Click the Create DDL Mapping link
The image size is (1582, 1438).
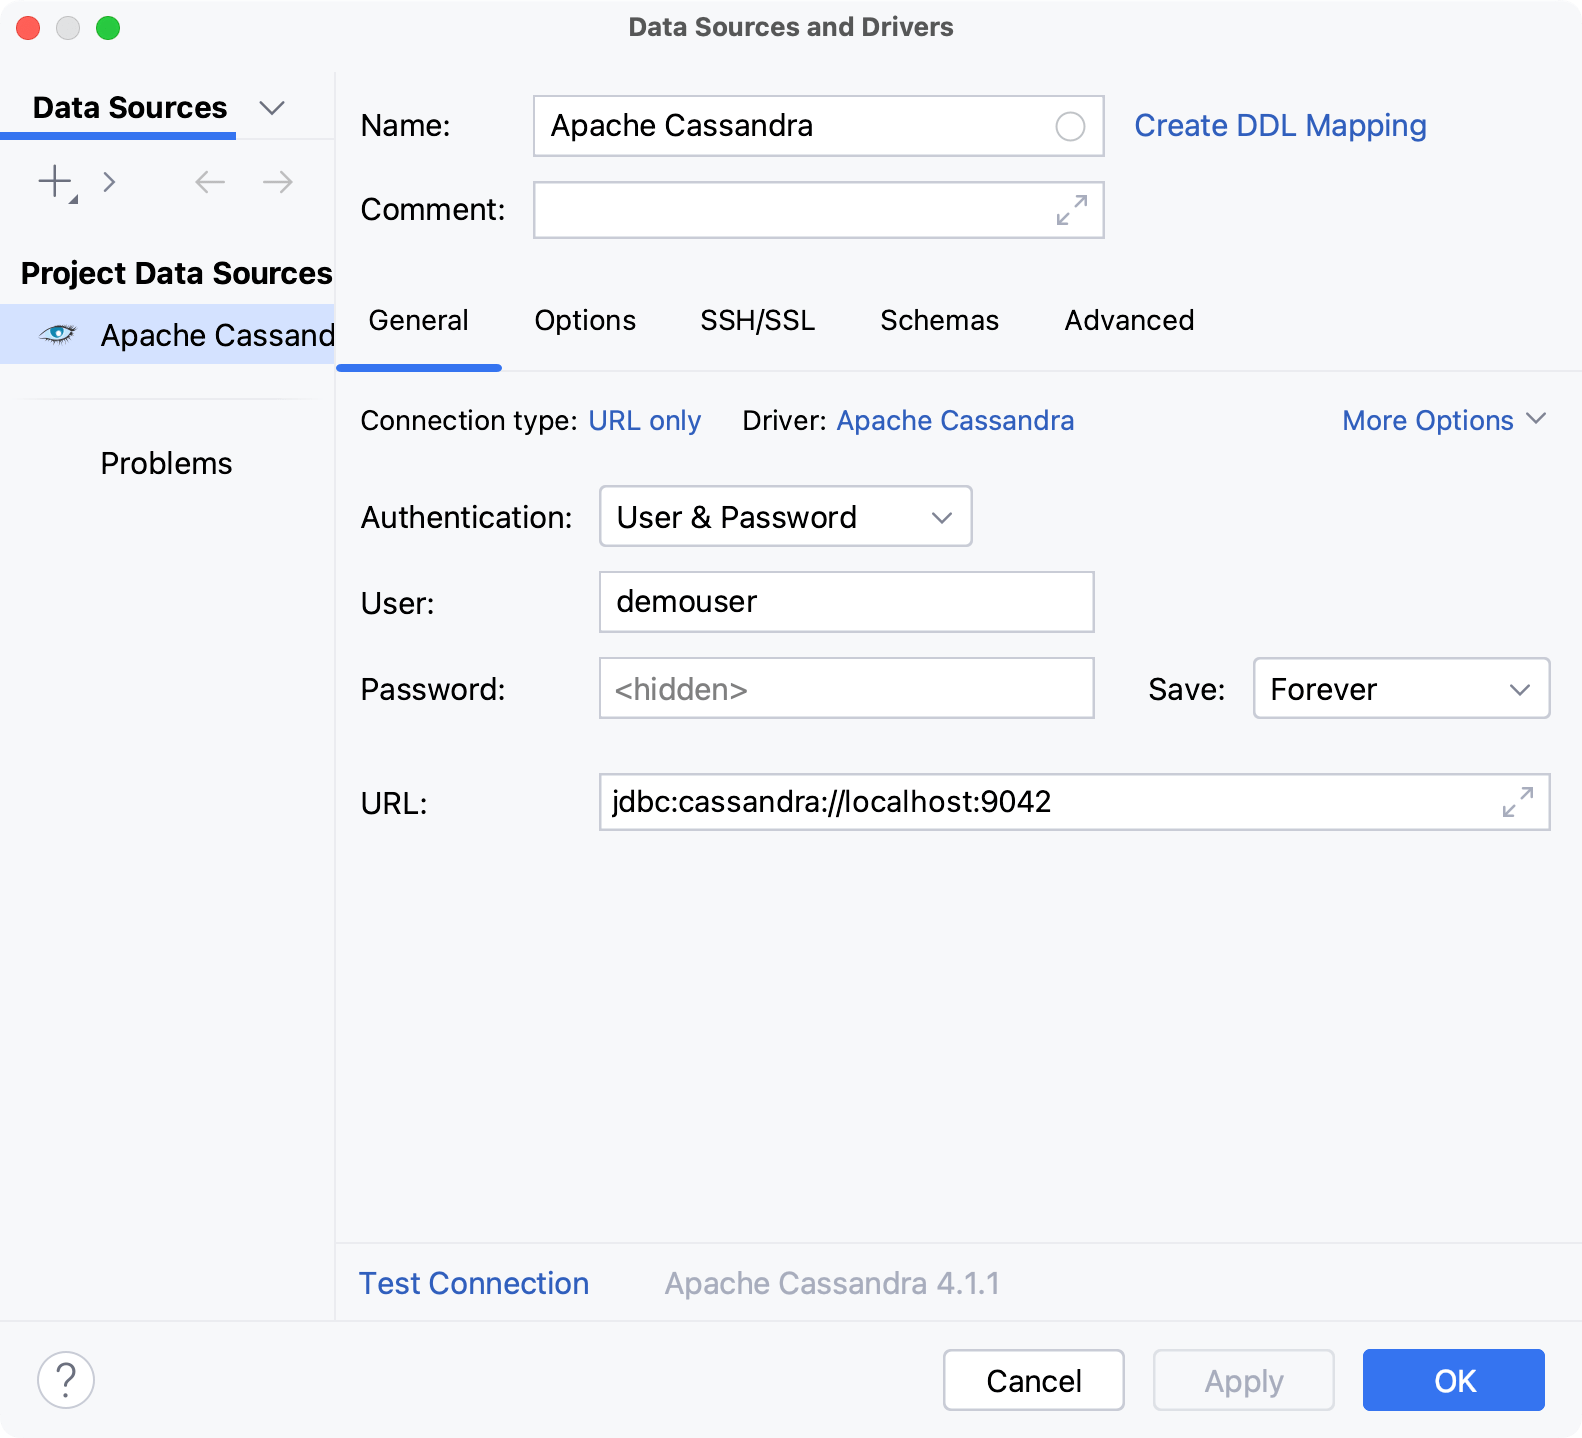[x=1280, y=126]
